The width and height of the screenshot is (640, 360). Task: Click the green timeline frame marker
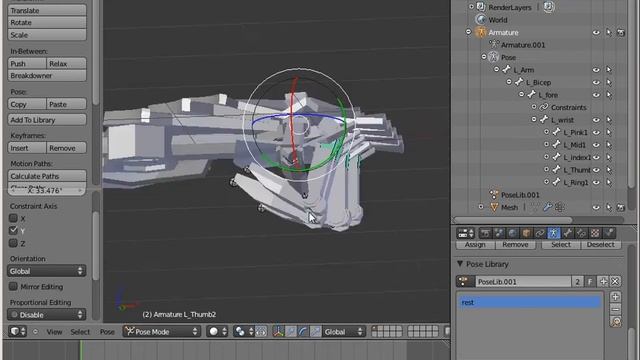pyautogui.click(x=81, y=349)
